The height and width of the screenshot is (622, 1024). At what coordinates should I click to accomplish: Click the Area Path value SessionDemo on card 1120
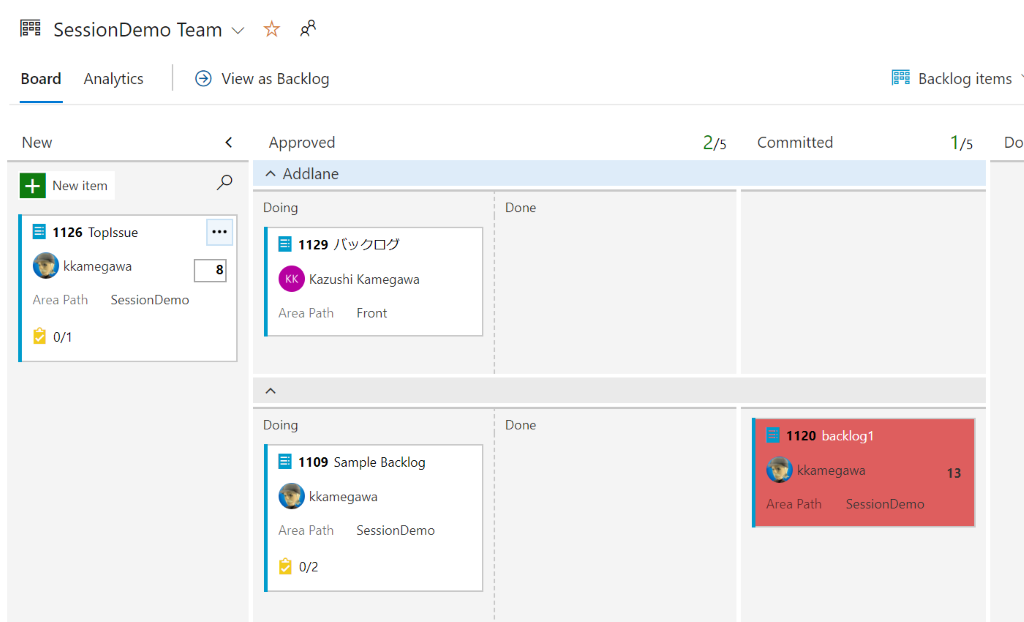point(885,504)
